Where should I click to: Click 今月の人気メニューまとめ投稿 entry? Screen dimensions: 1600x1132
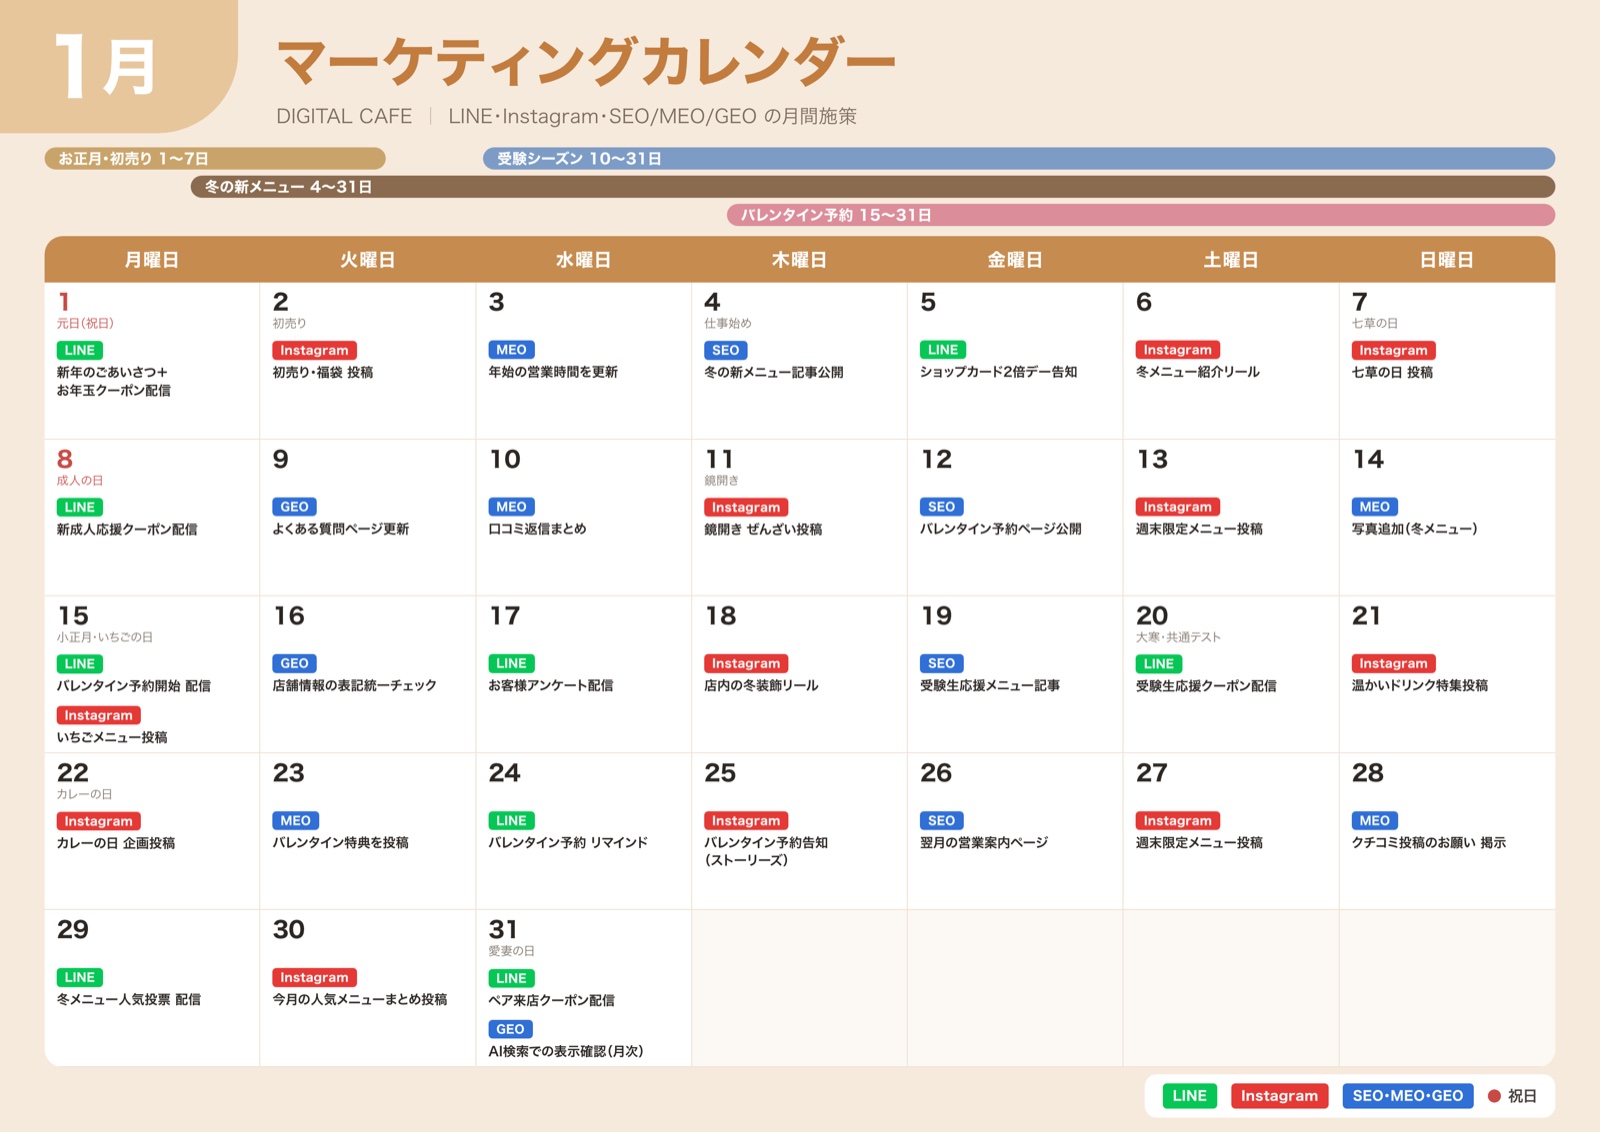[x=360, y=1000]
